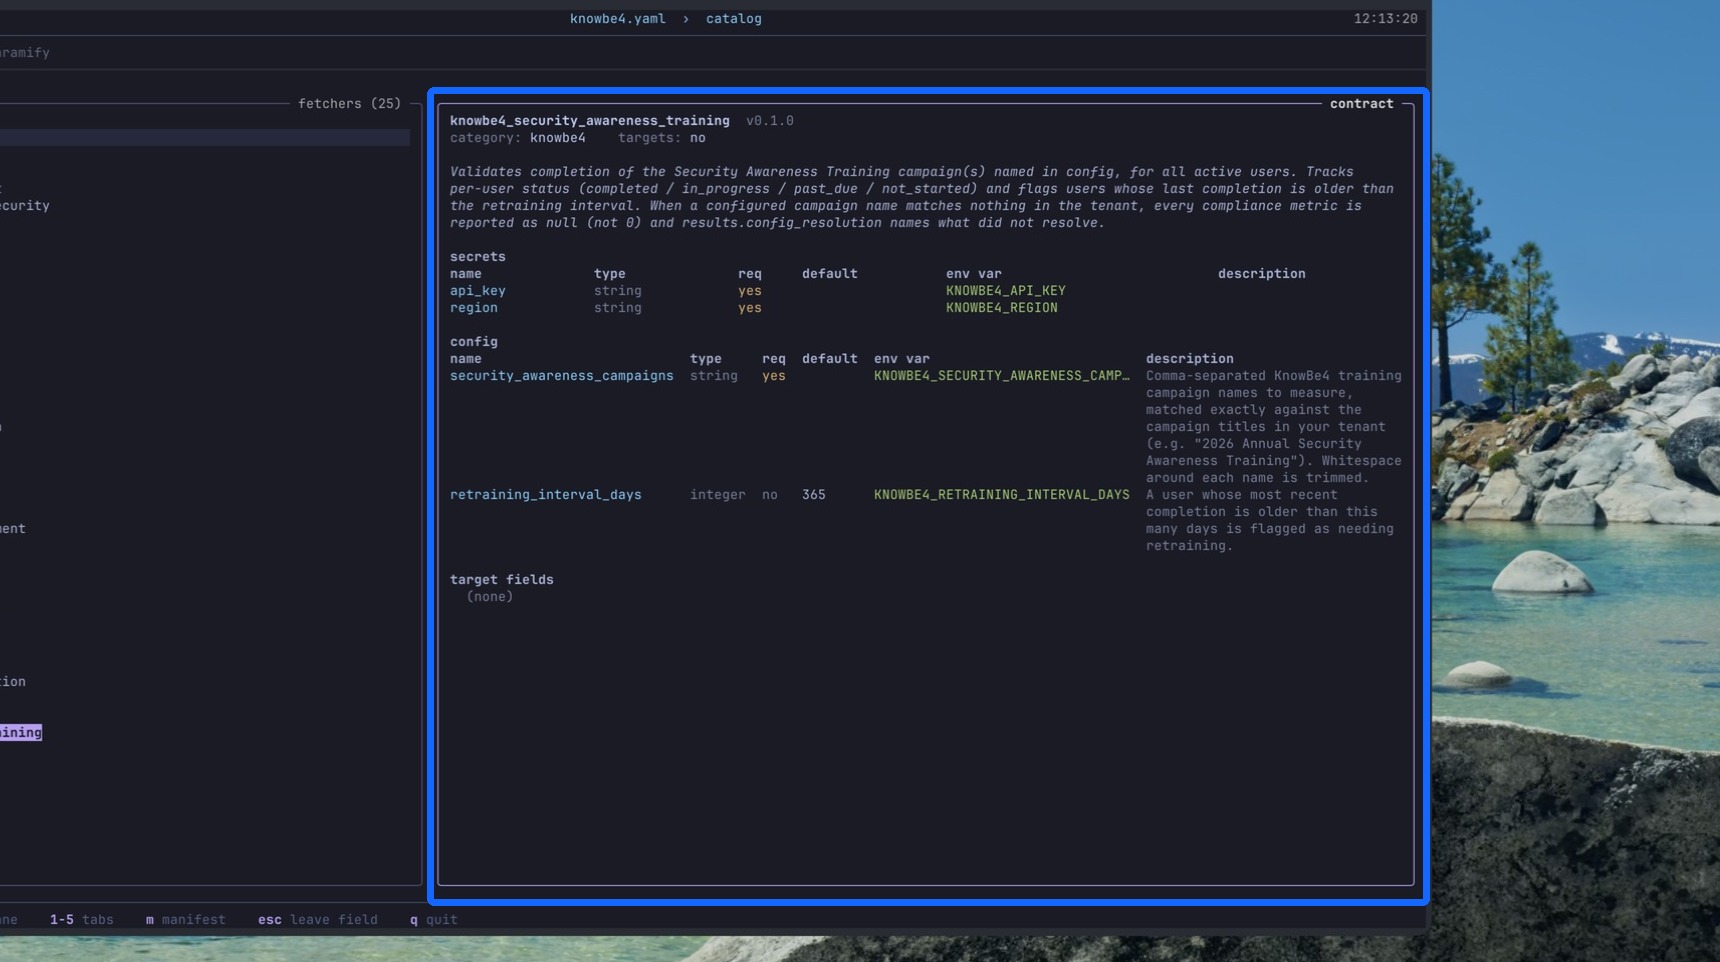The height and width of the screenshot is (962, 1720).
Task: Click the KNOWBE4_RETRAINING_INTERVAL_DAYS env var
Action: [1001, 495]
